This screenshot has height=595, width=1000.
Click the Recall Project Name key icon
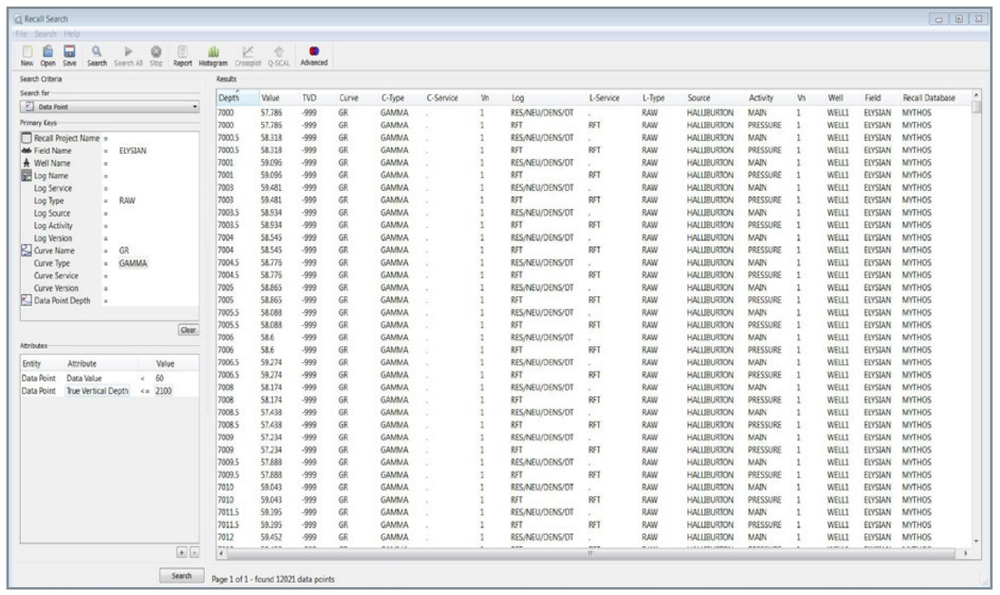coord(26,138)
